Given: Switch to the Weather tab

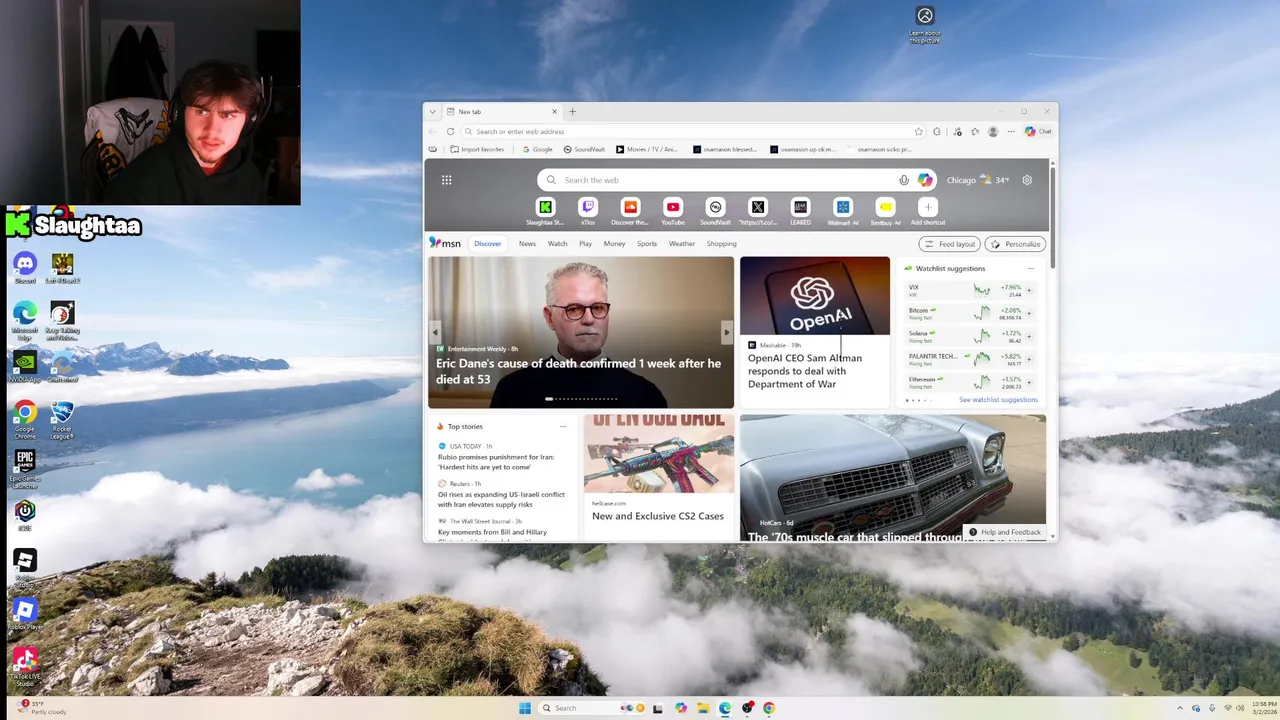Looking at the screenshot, I should [x=682, y=243].
